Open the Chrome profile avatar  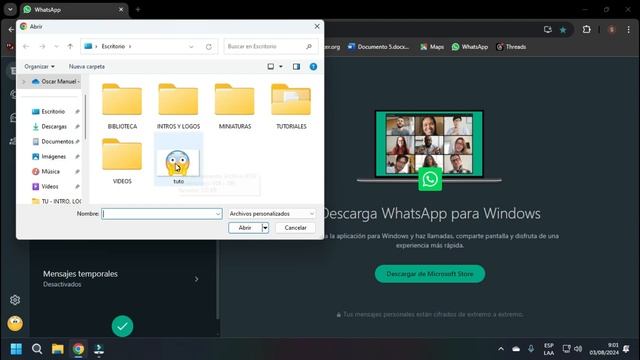611,29
